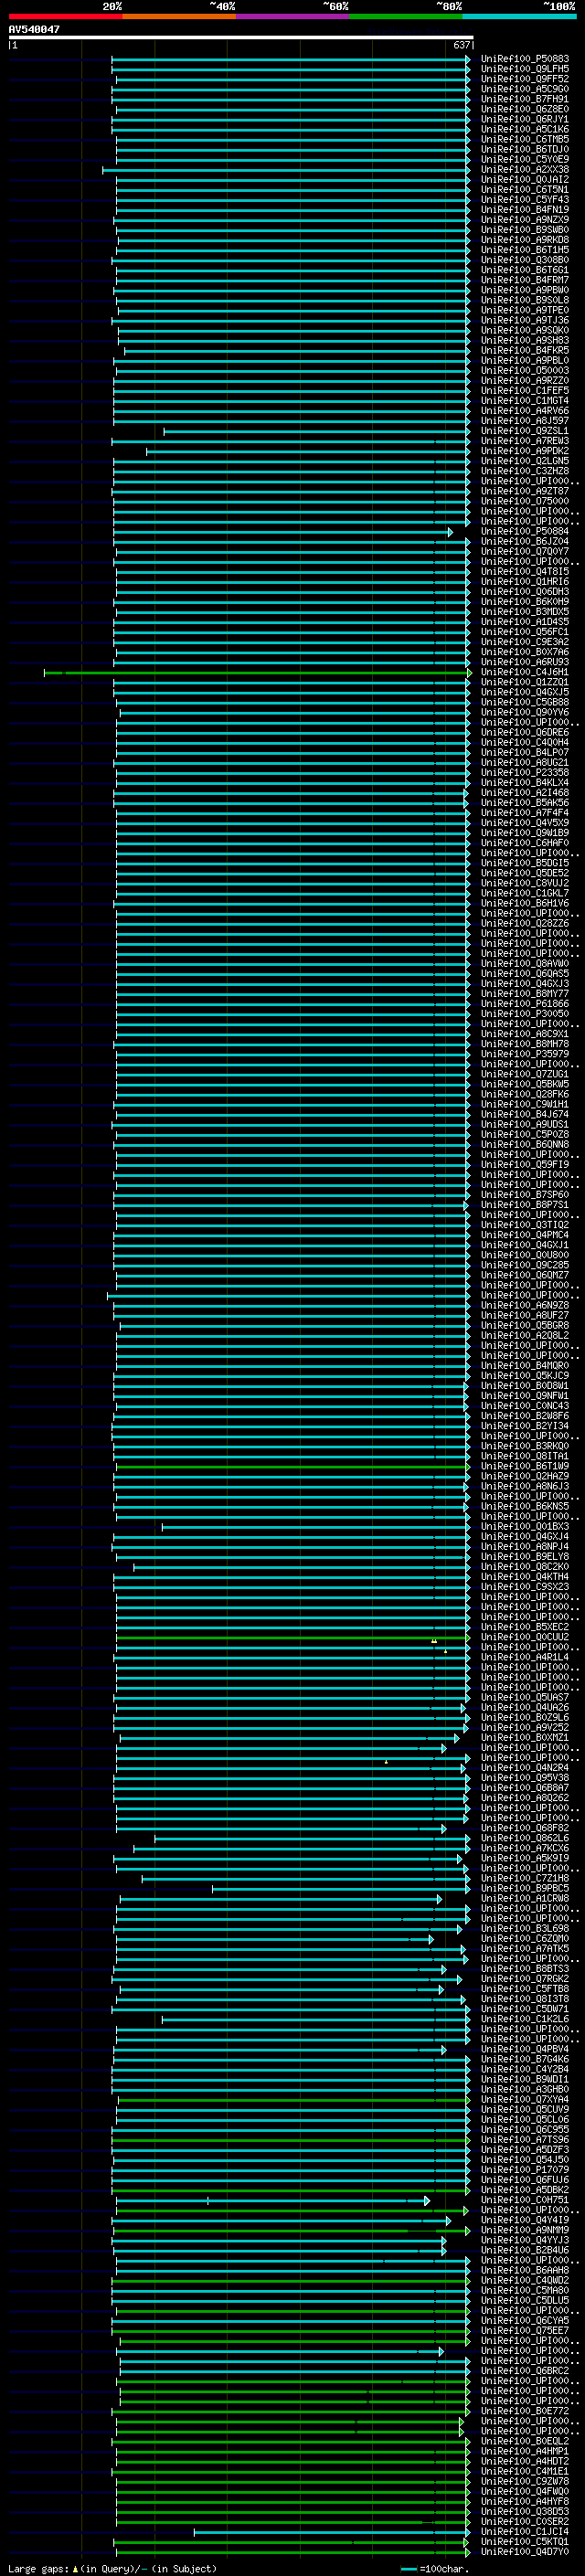Open hit UniRef100_Q9LFH5
Image resolution: width=585 pixels, height=2576 pixels.
[x=525, y=69]
